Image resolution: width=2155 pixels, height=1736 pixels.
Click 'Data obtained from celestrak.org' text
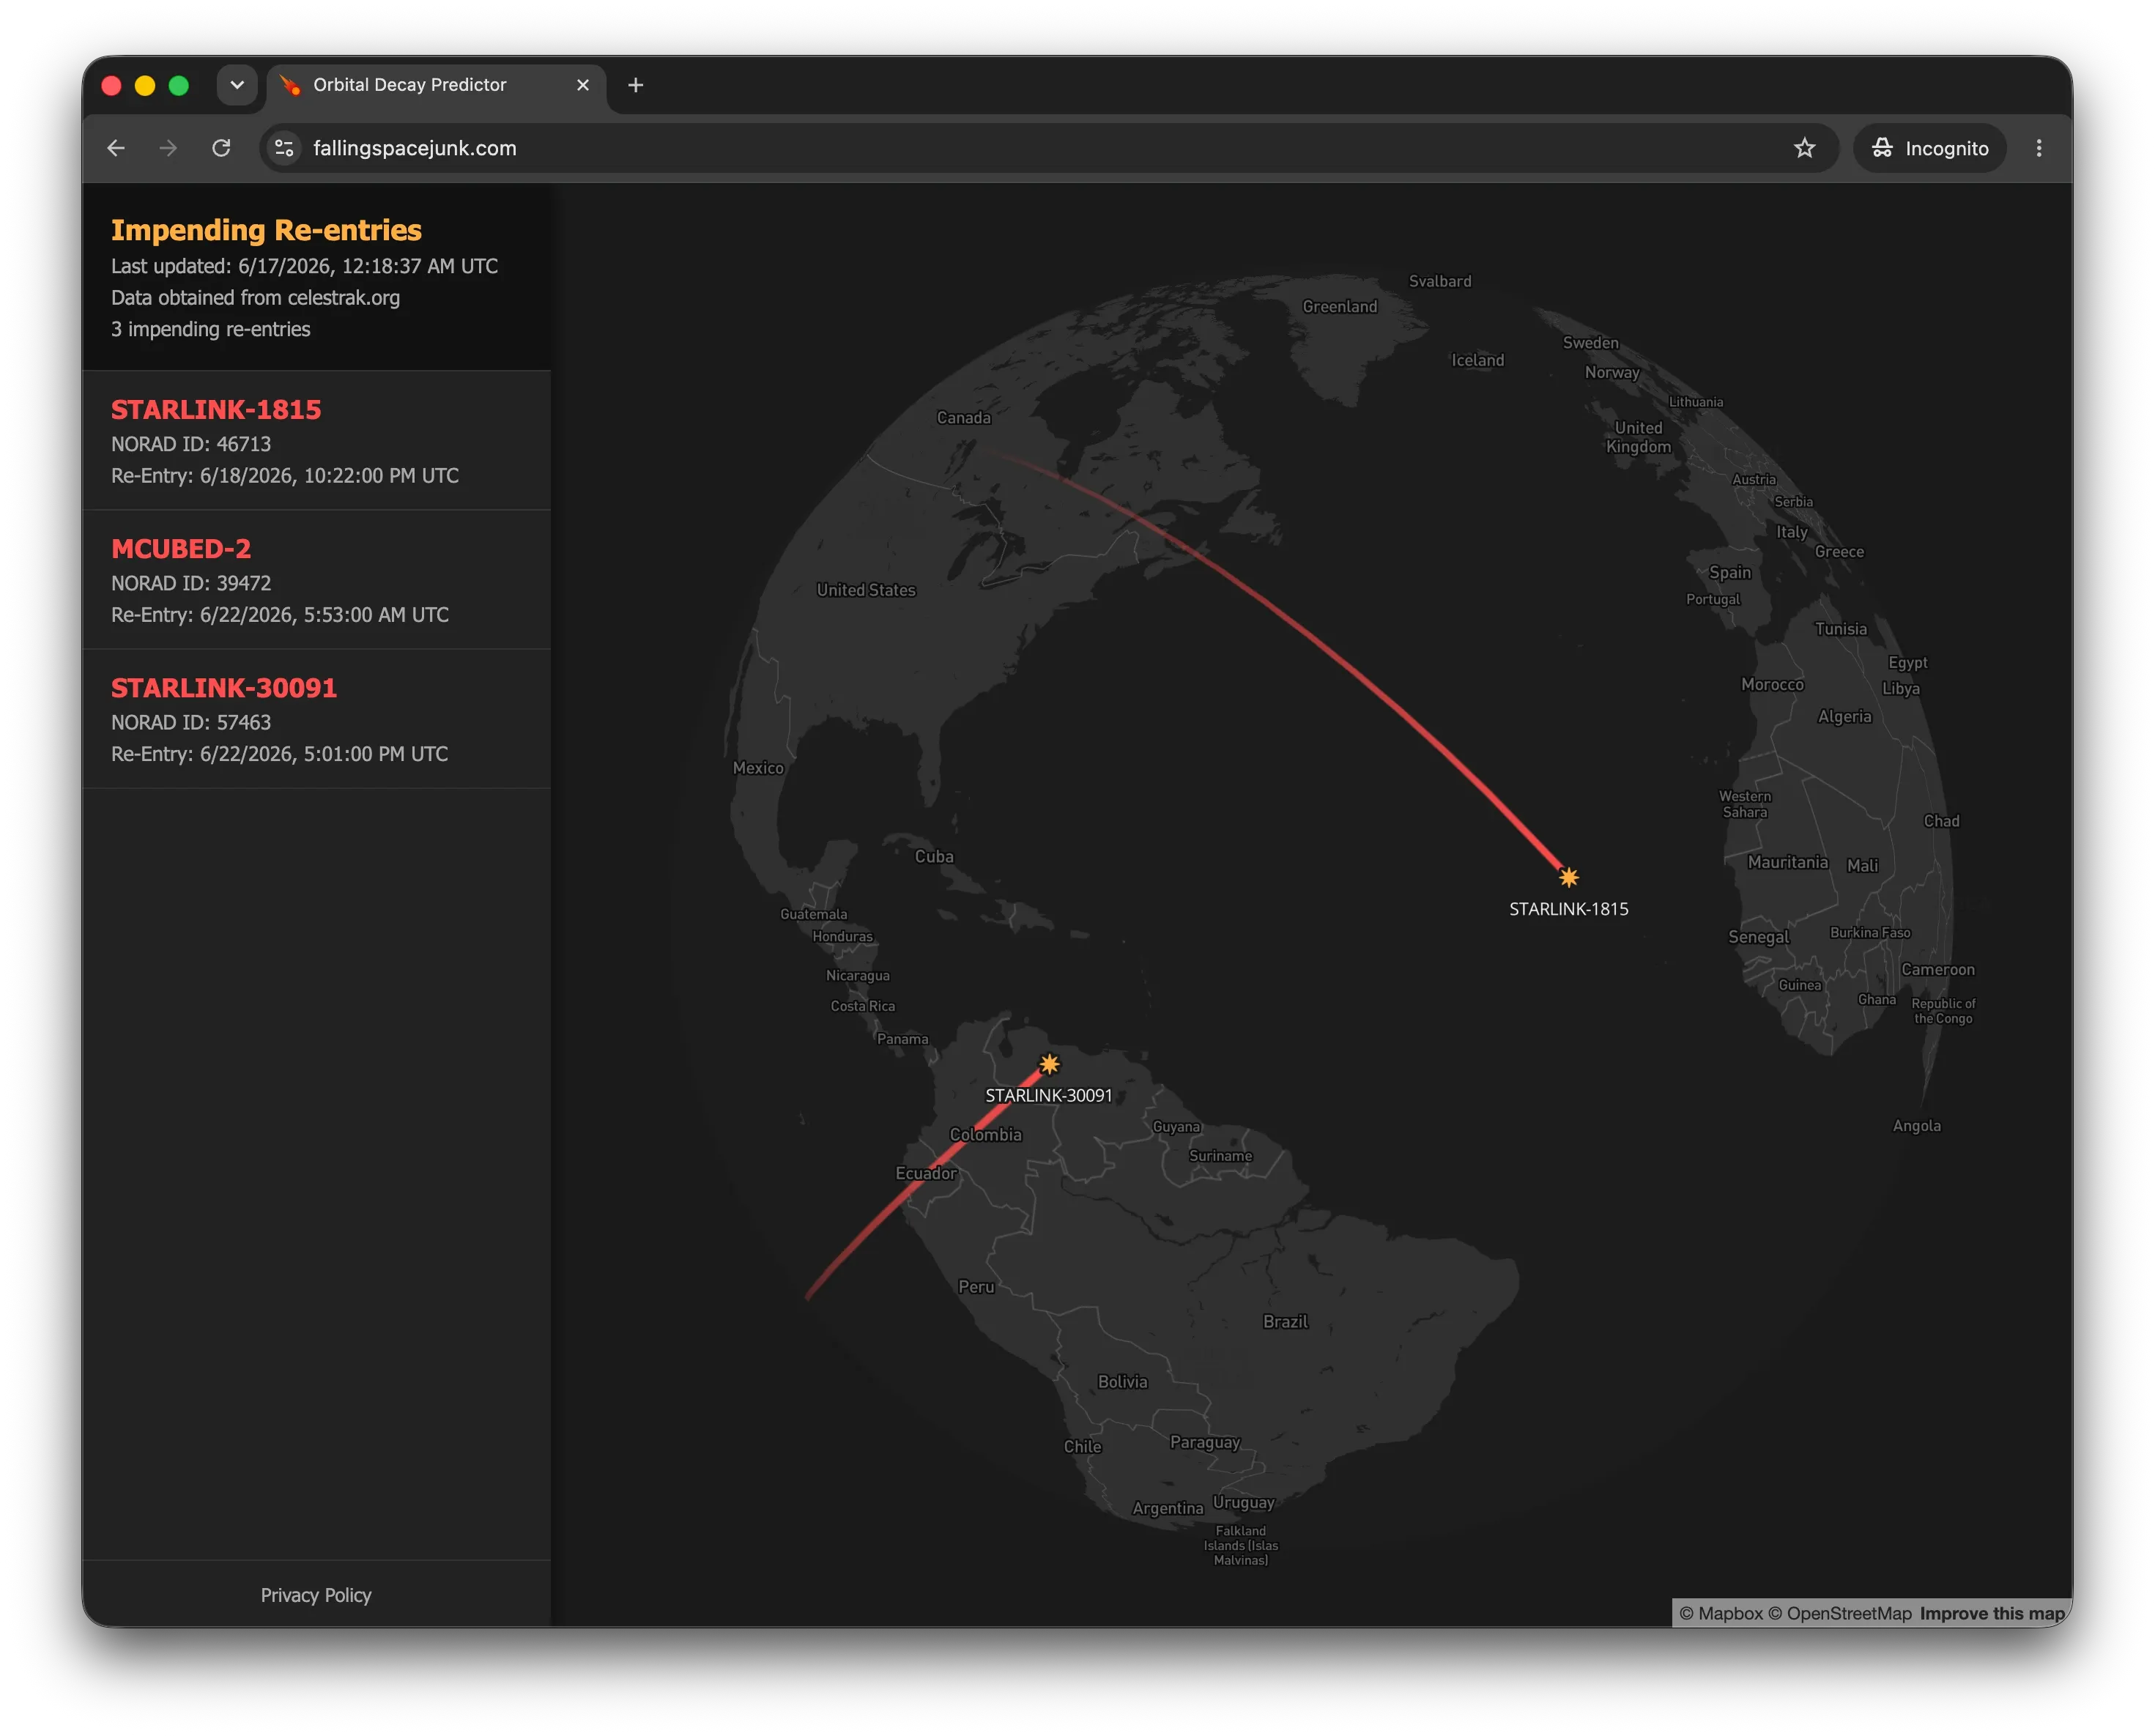tap(255, 298)
